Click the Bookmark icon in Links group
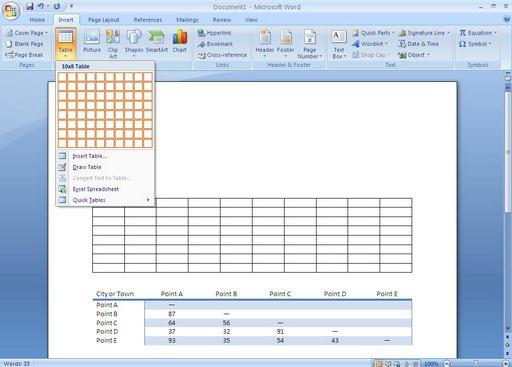Image resolution: width=512 pixels, height=367 pixels. 201,44
